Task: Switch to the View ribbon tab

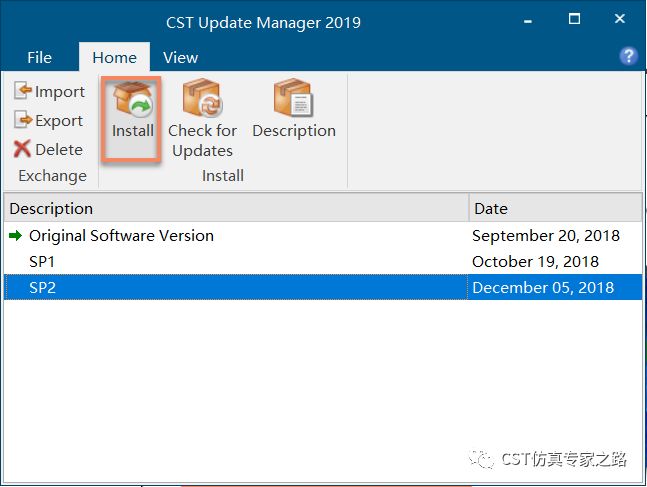Action: 180,57
